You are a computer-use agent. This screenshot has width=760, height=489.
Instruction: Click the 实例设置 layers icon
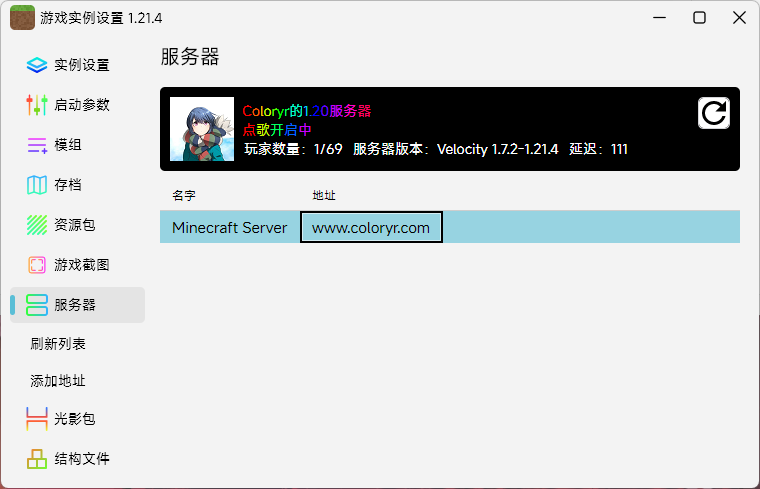37,65
